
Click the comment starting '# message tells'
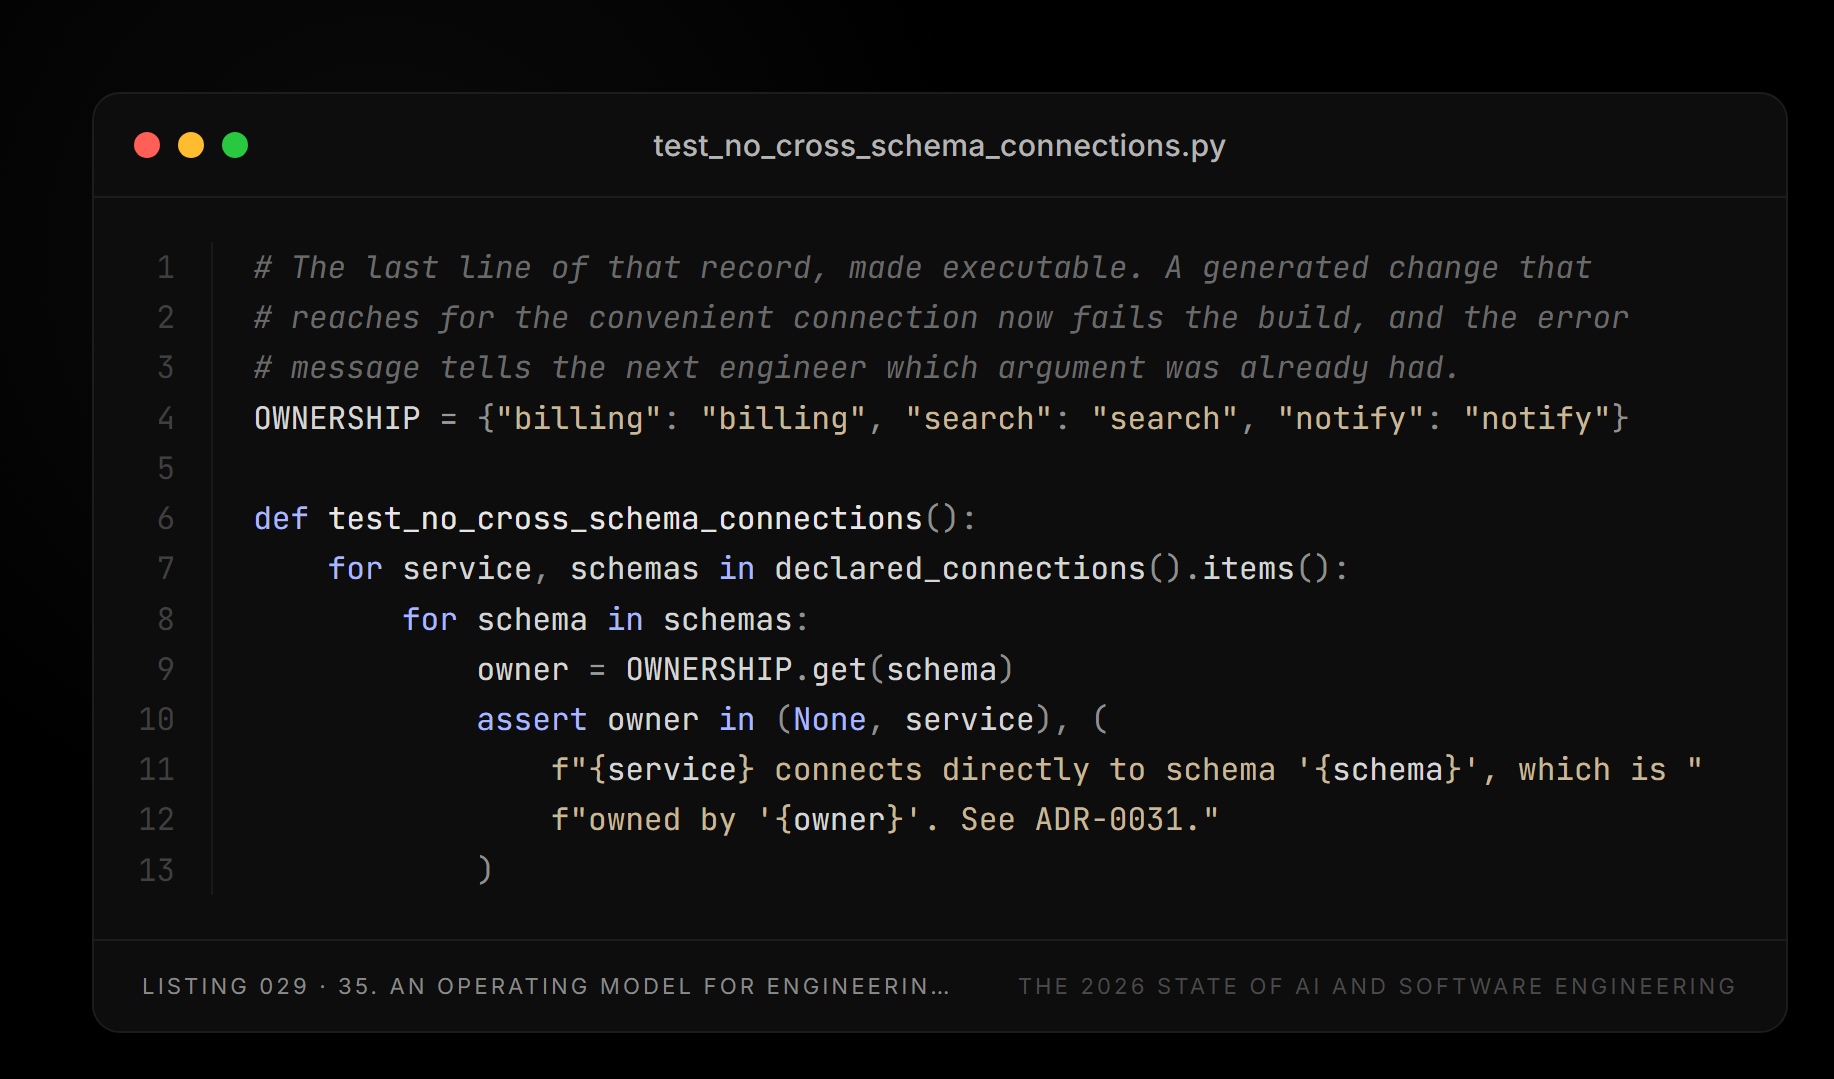tap(856, 367)
